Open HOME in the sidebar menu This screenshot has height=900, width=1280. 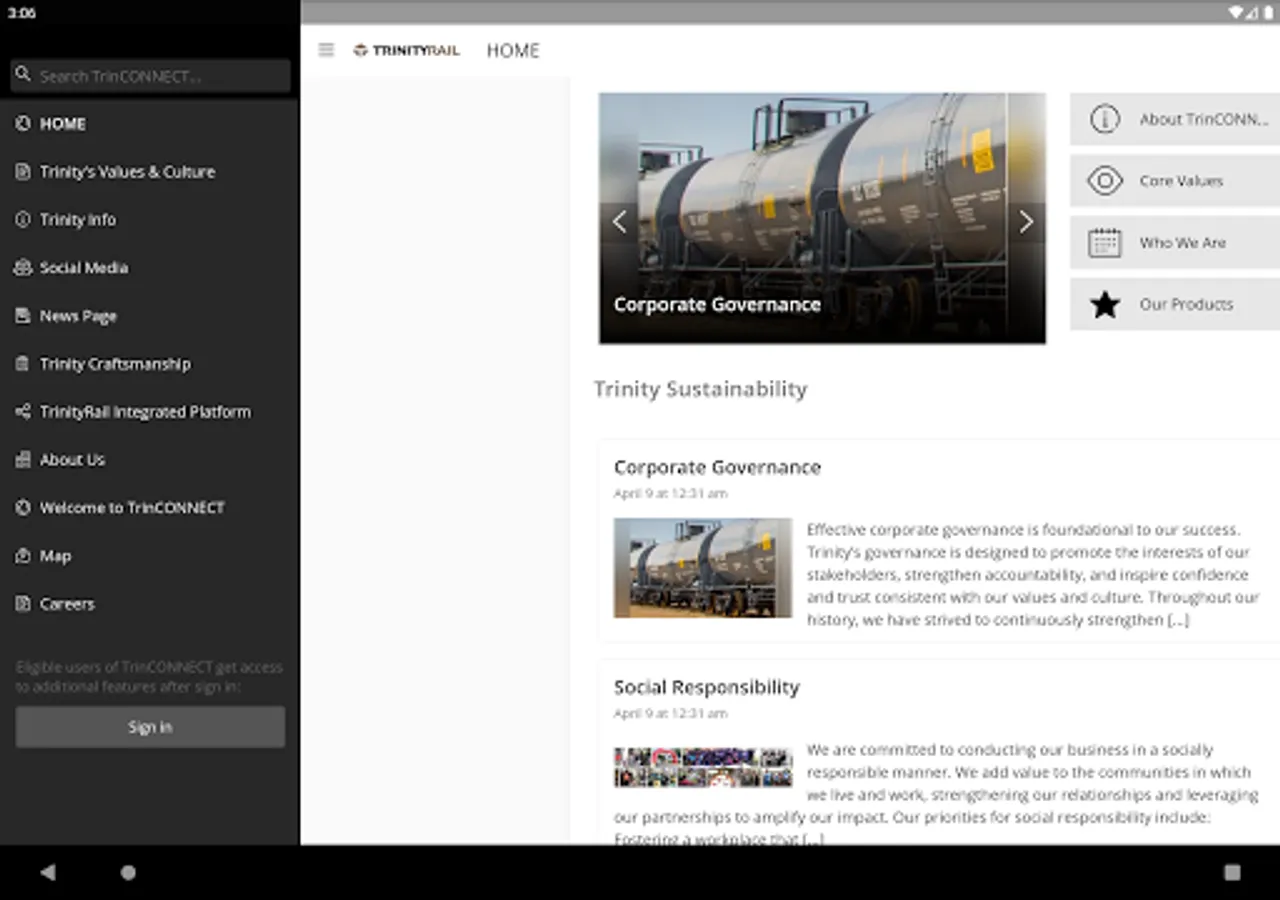150,124
